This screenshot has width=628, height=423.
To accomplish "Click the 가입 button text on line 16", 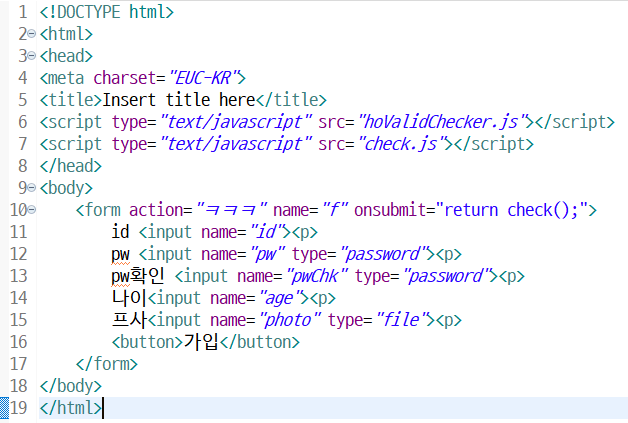I will click(201, 342).
